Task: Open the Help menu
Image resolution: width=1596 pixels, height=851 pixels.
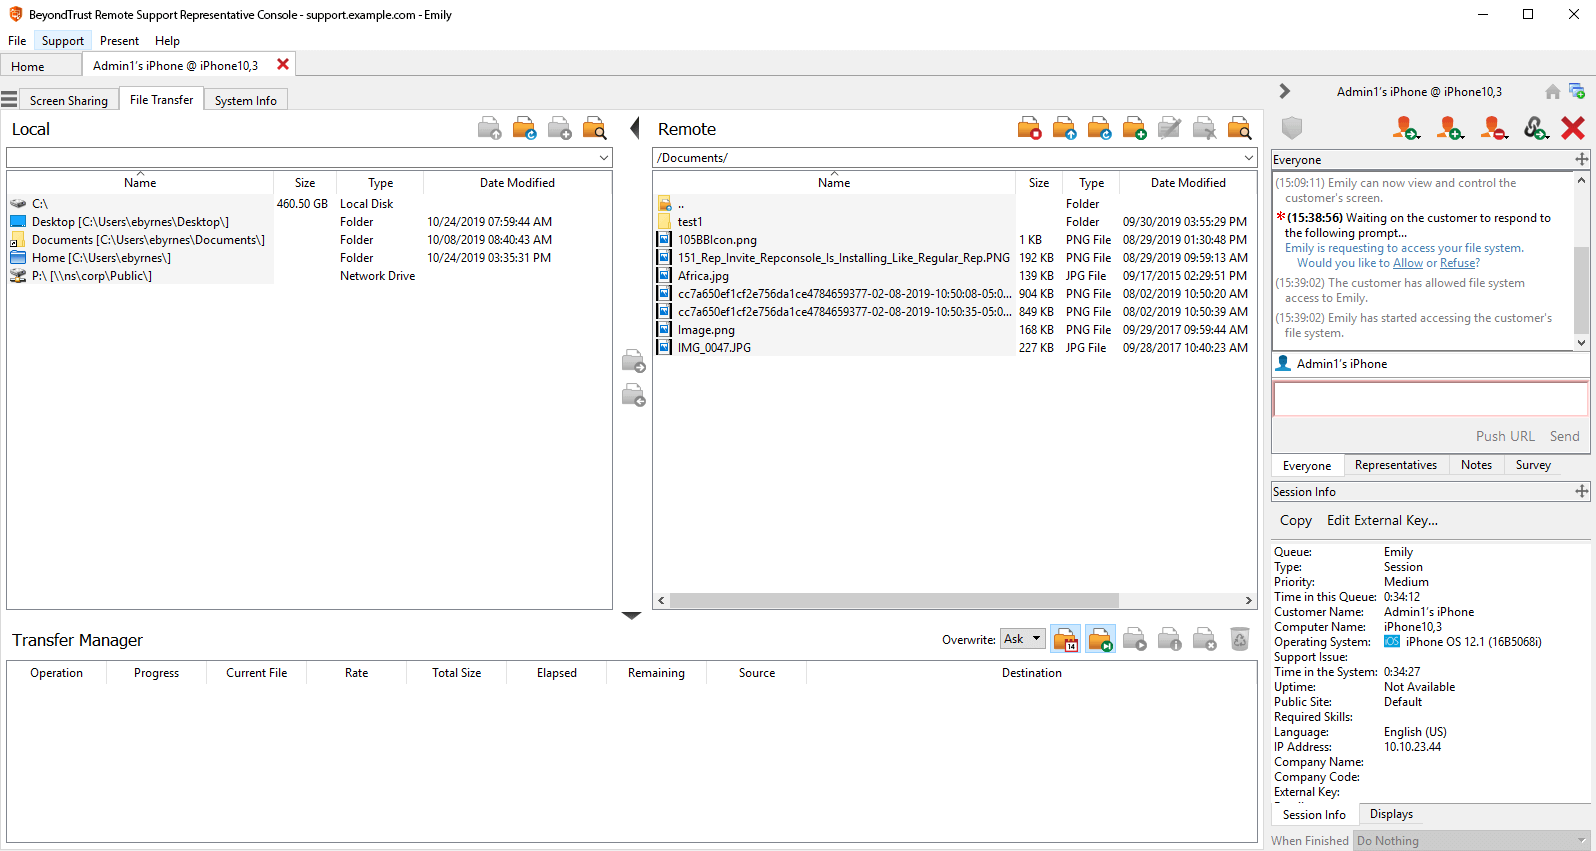Action: point(167,41)
